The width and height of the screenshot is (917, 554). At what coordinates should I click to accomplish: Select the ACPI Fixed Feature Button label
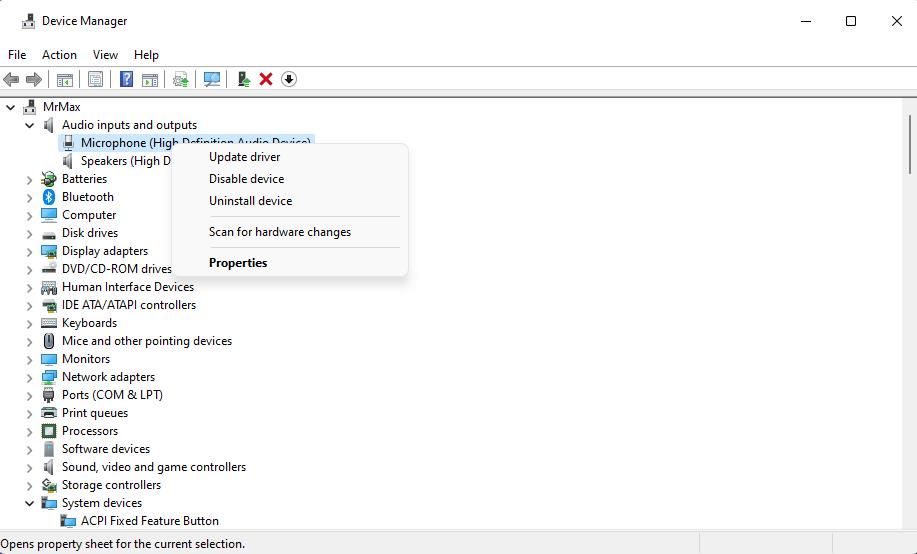coord(150,521)
